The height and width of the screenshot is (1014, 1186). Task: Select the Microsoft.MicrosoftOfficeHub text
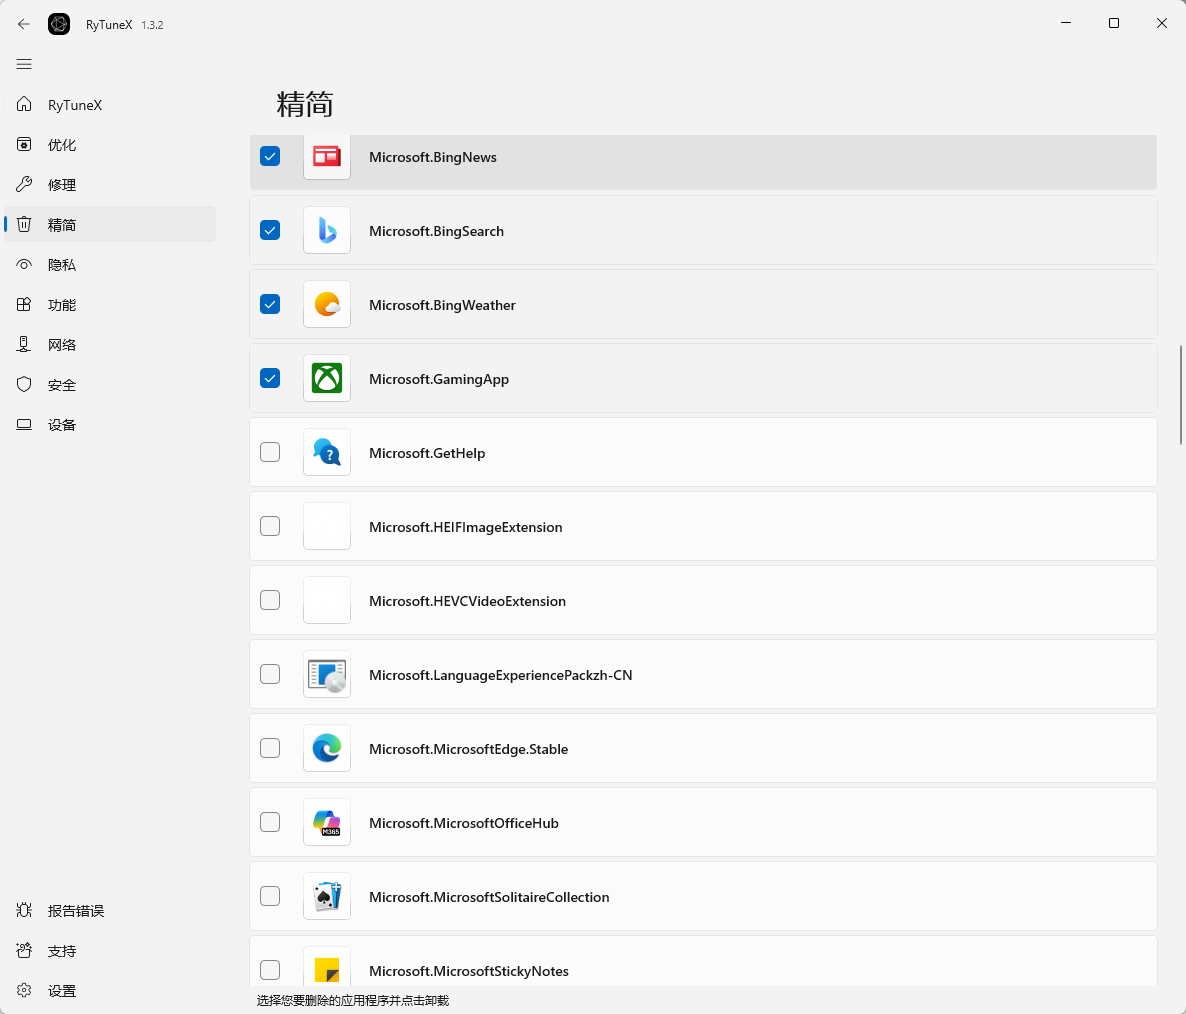464,823
